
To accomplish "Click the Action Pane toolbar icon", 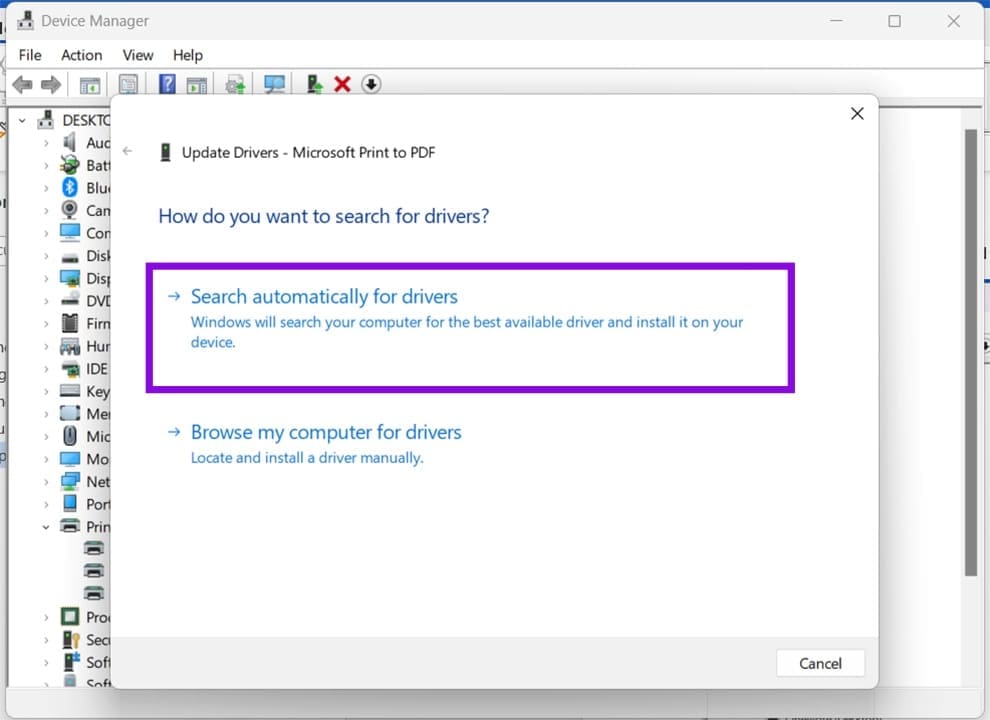I will coord(197,85).
